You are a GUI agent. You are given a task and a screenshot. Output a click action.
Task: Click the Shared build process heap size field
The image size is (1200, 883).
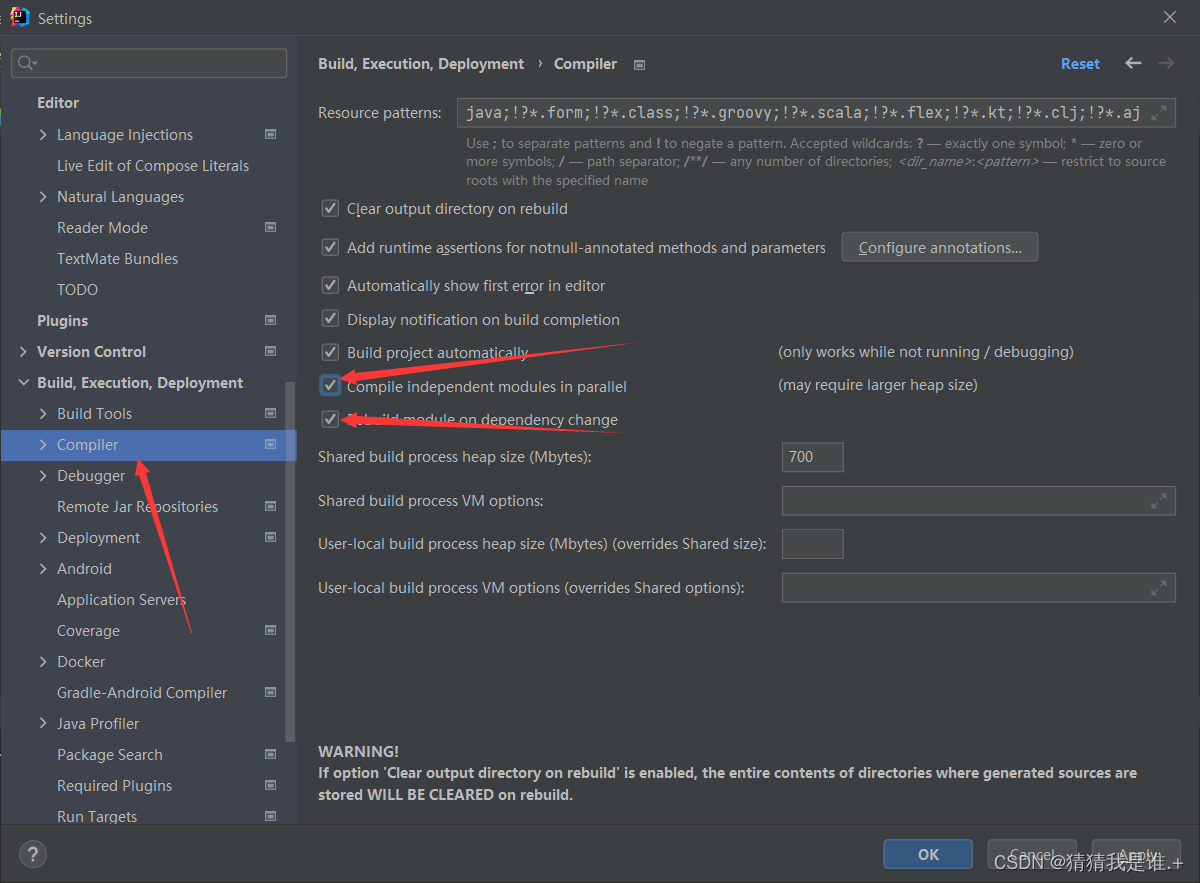click(x=812, y=457)
